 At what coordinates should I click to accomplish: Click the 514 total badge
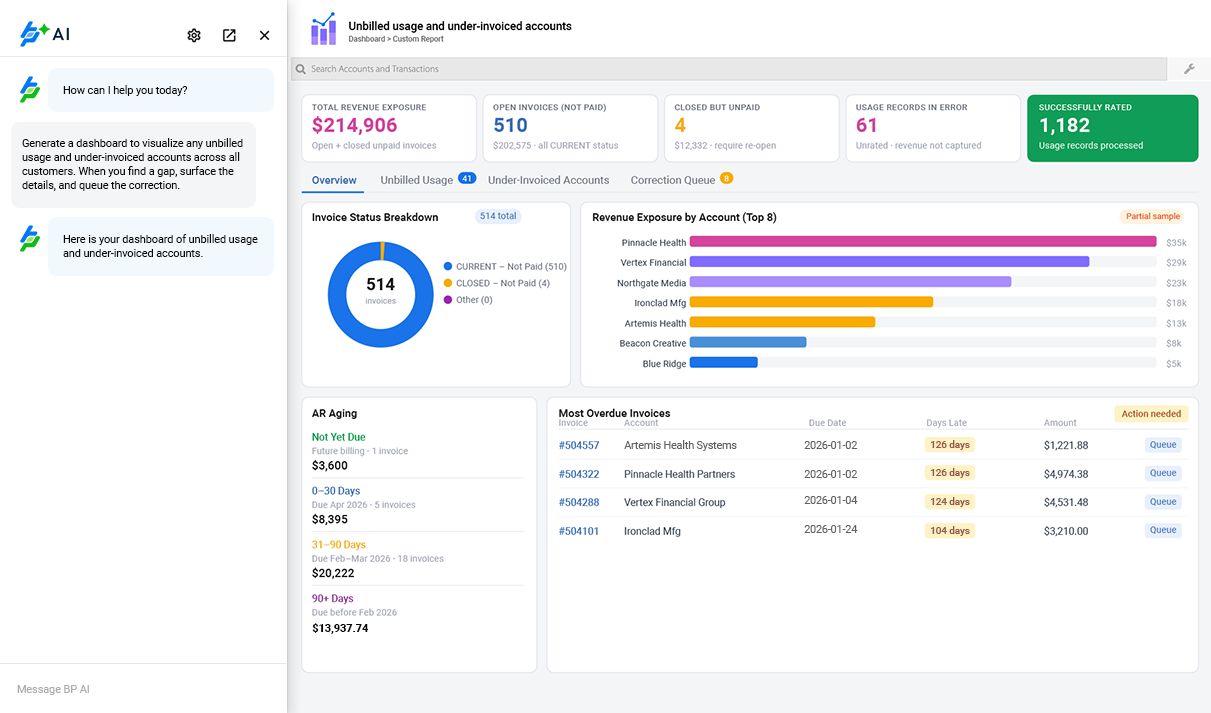tap(498, 216)
